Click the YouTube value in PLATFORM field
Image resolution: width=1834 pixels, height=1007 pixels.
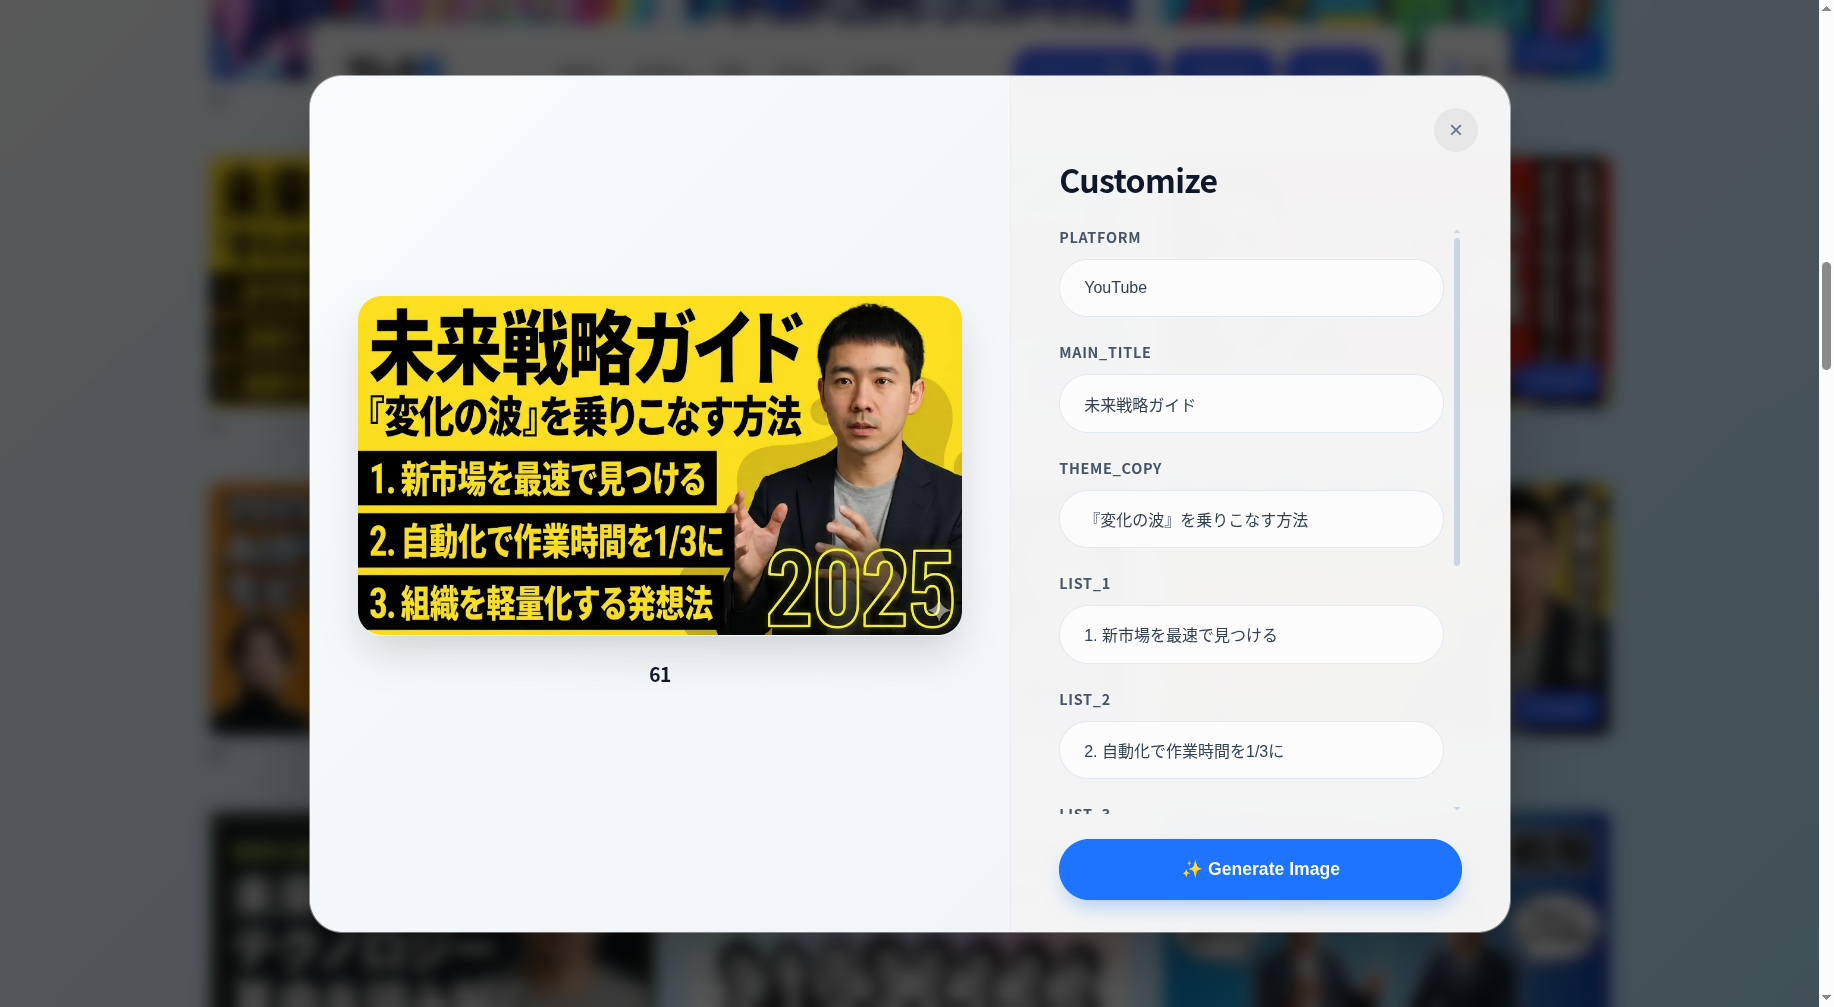pyautogui.click(x=1115, y=288)
